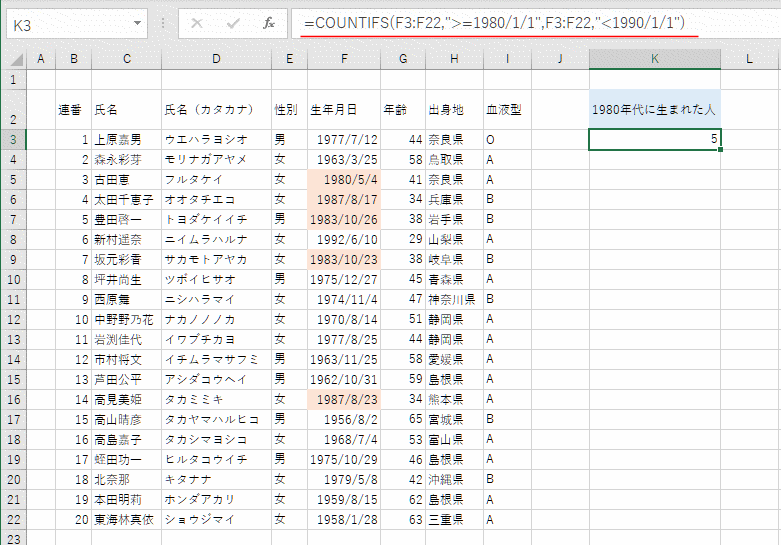Click the cell containing 上原嘉男
Image resolution: width=781 pixels, height=545 pixels.
[x=126, y=139]
